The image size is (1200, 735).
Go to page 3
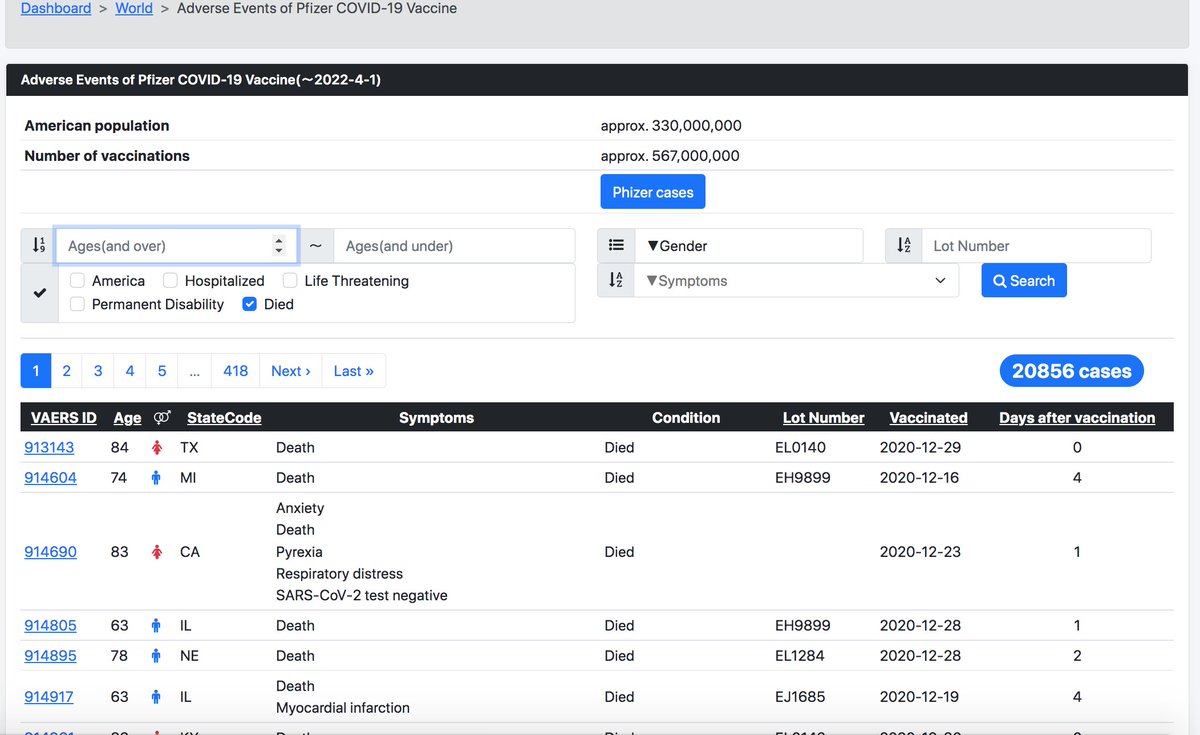(x=98, y=371)
